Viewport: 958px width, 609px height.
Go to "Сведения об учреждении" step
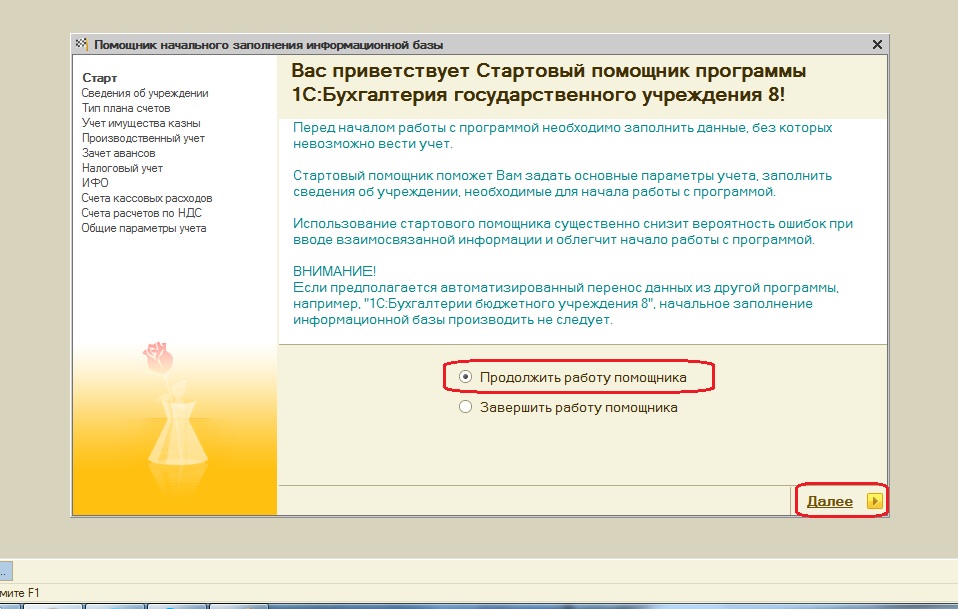click(145, 93)
